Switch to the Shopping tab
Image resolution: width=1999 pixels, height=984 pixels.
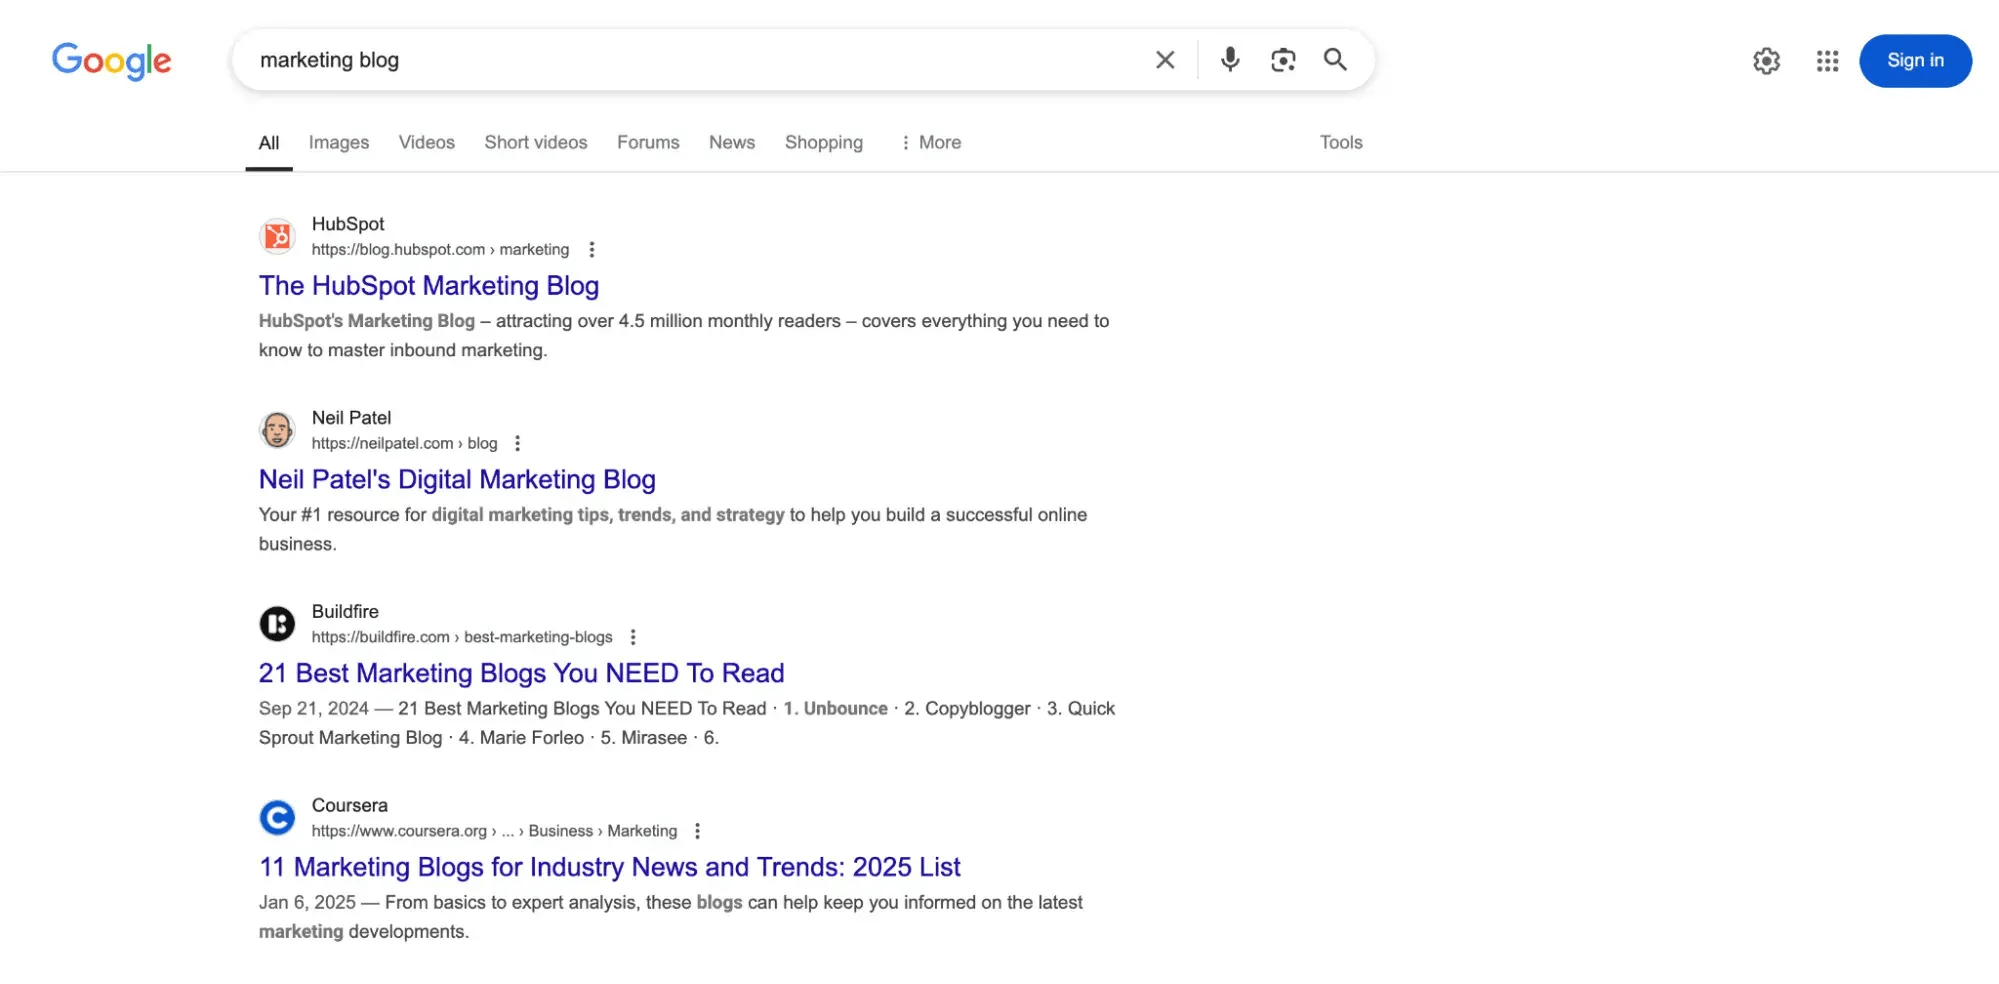pyautogui.click(x=823, y=142)
